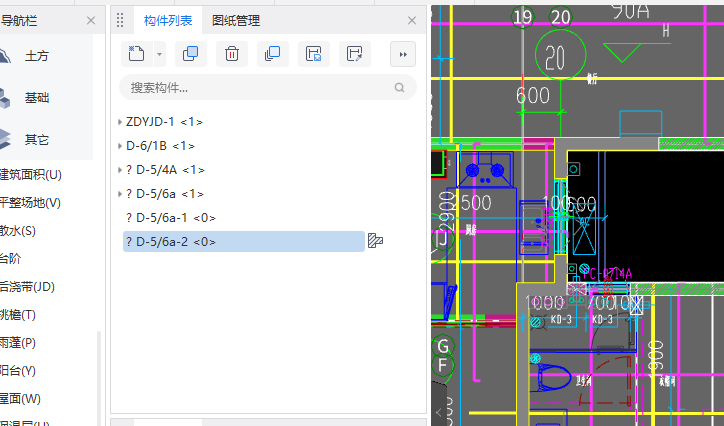Click the hatch icon beside D-5/6a-2
724x426 pixels.
[375, 241]
